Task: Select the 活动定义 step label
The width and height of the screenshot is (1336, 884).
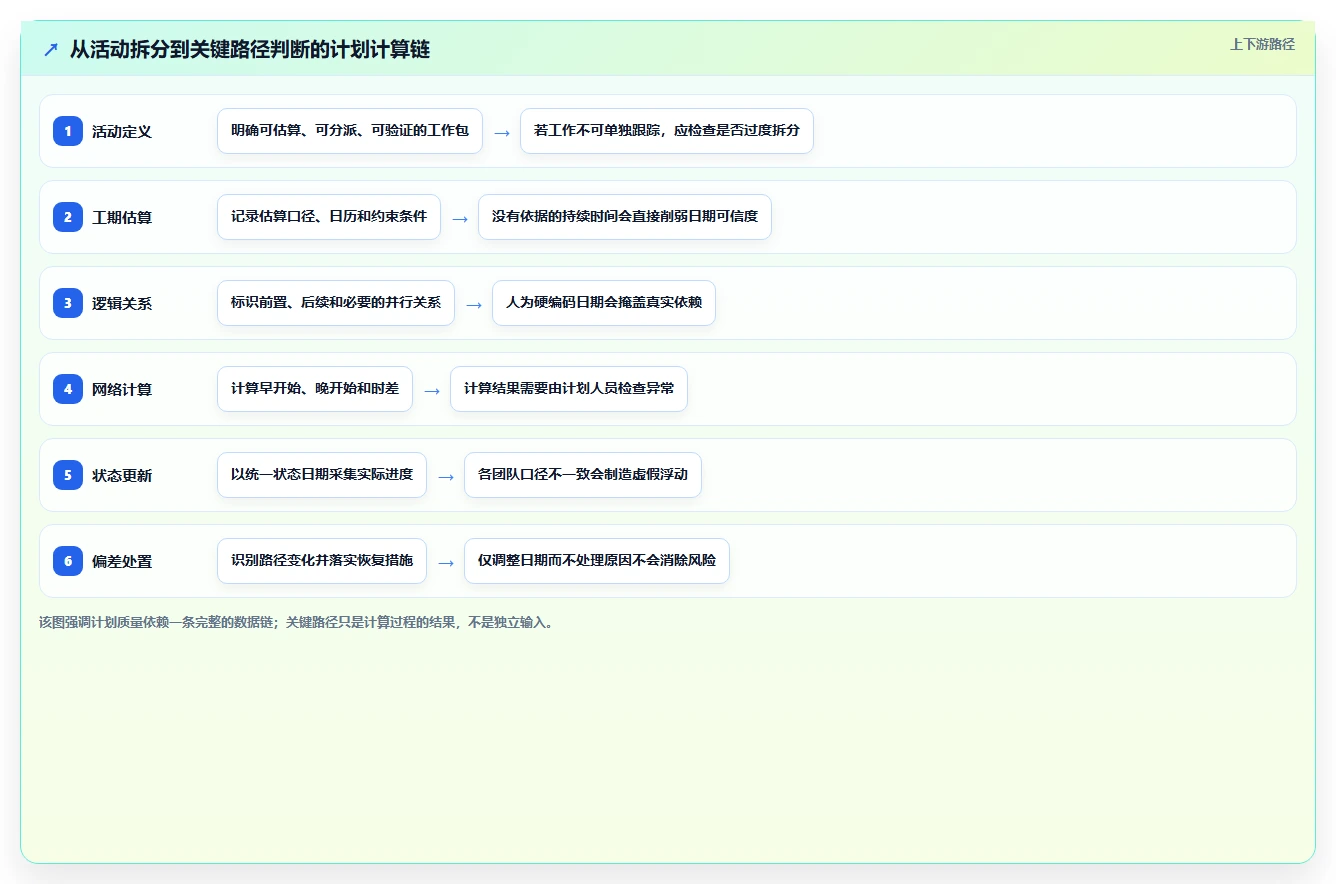Action: pyautogui.click(x=122, y=131)
